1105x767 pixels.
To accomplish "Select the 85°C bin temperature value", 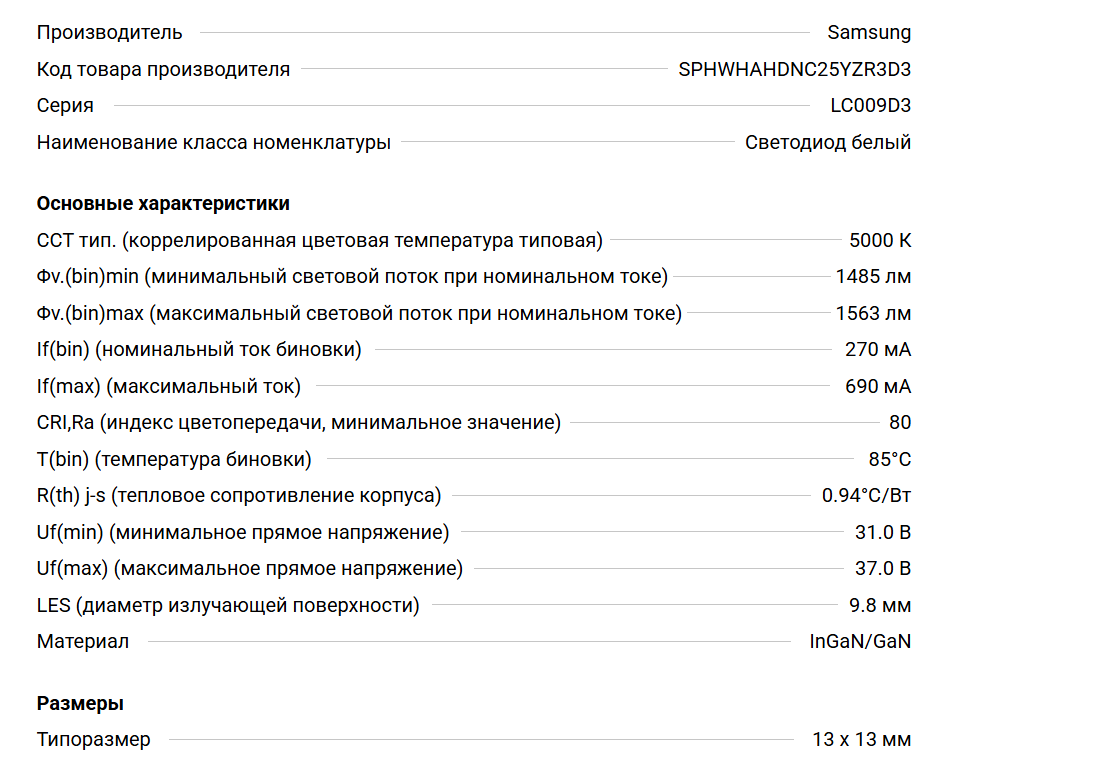I will coord(889,459).
